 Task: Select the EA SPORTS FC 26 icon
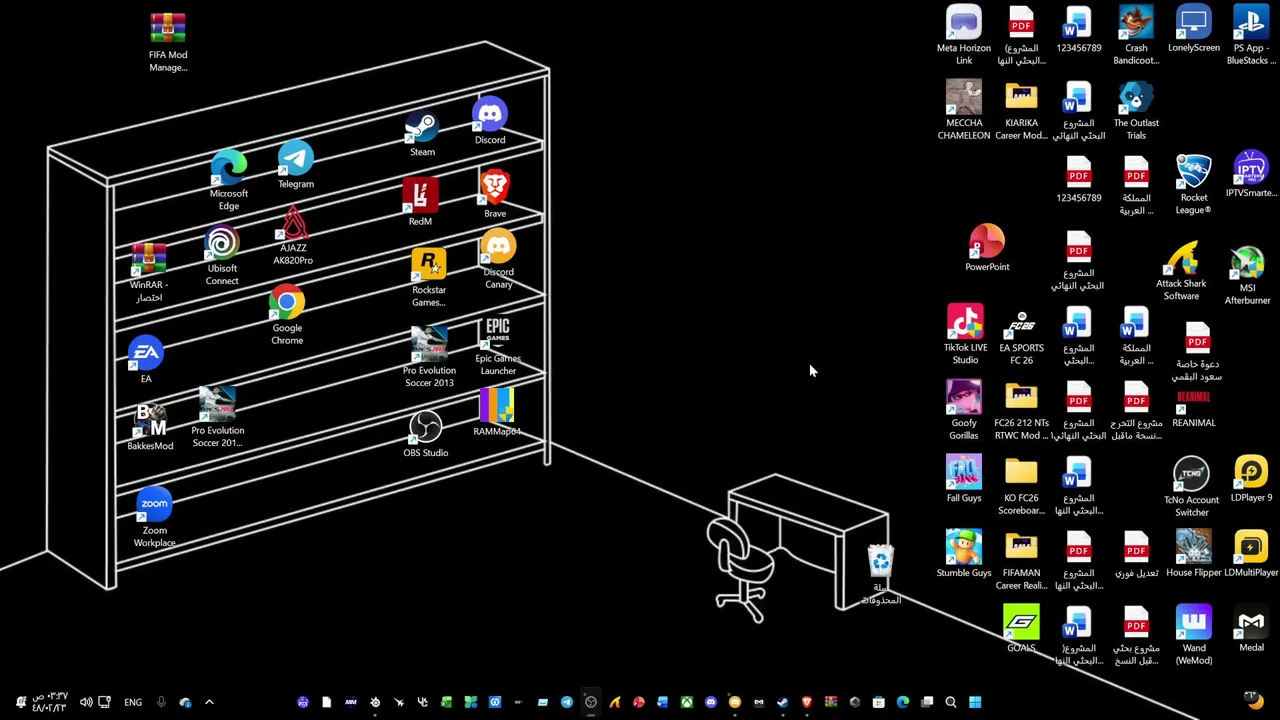pyautogui.click(x=1021, y=336)
